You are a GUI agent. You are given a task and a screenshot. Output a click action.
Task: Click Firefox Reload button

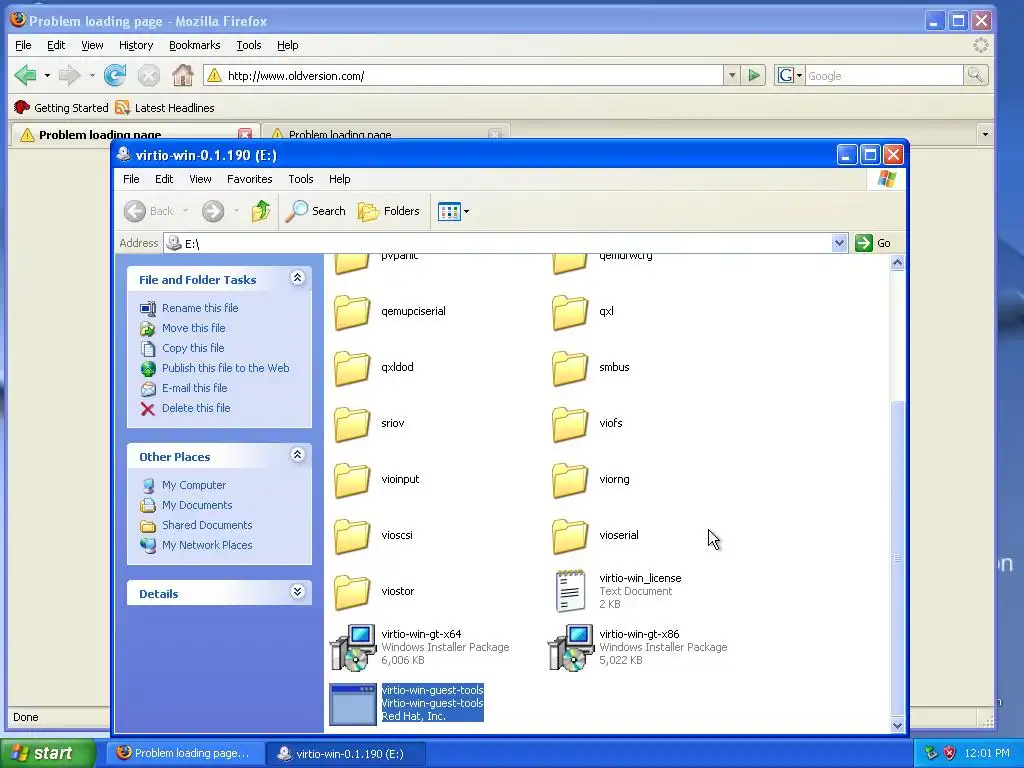[115, 76]
